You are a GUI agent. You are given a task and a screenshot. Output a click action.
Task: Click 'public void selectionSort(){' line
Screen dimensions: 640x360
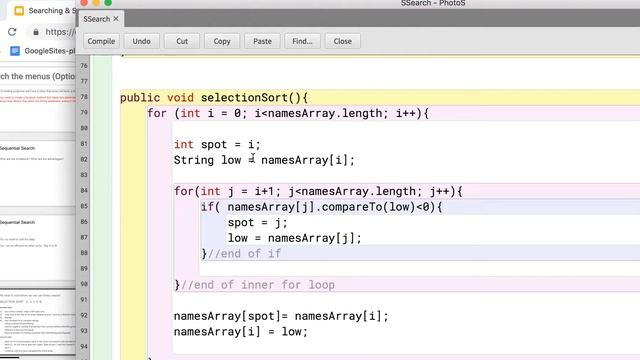pyautogui.click(x=214, y=98)
